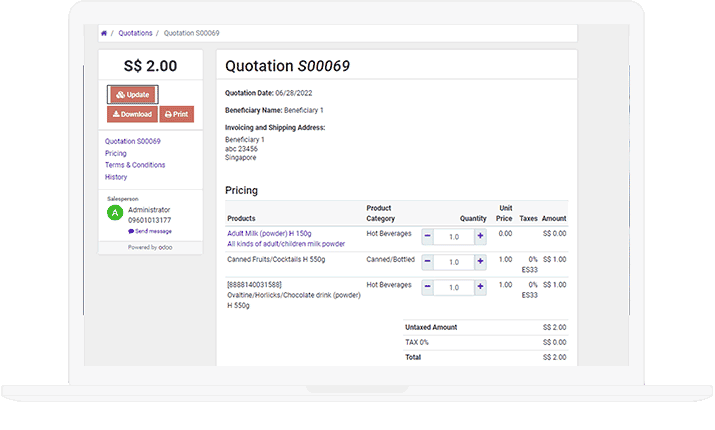Viewport: 715px width, 430px height.
Task: Click the Powered by Odoo link
Action: (150, 247)
